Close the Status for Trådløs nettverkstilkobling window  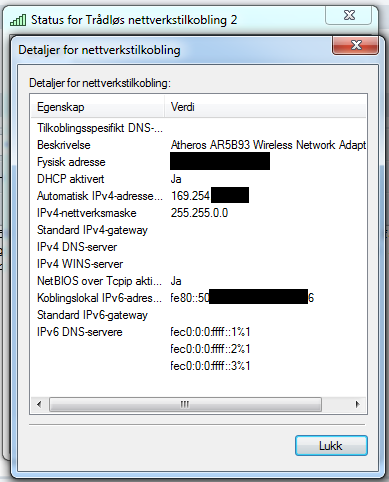click(x=349, y=15)
